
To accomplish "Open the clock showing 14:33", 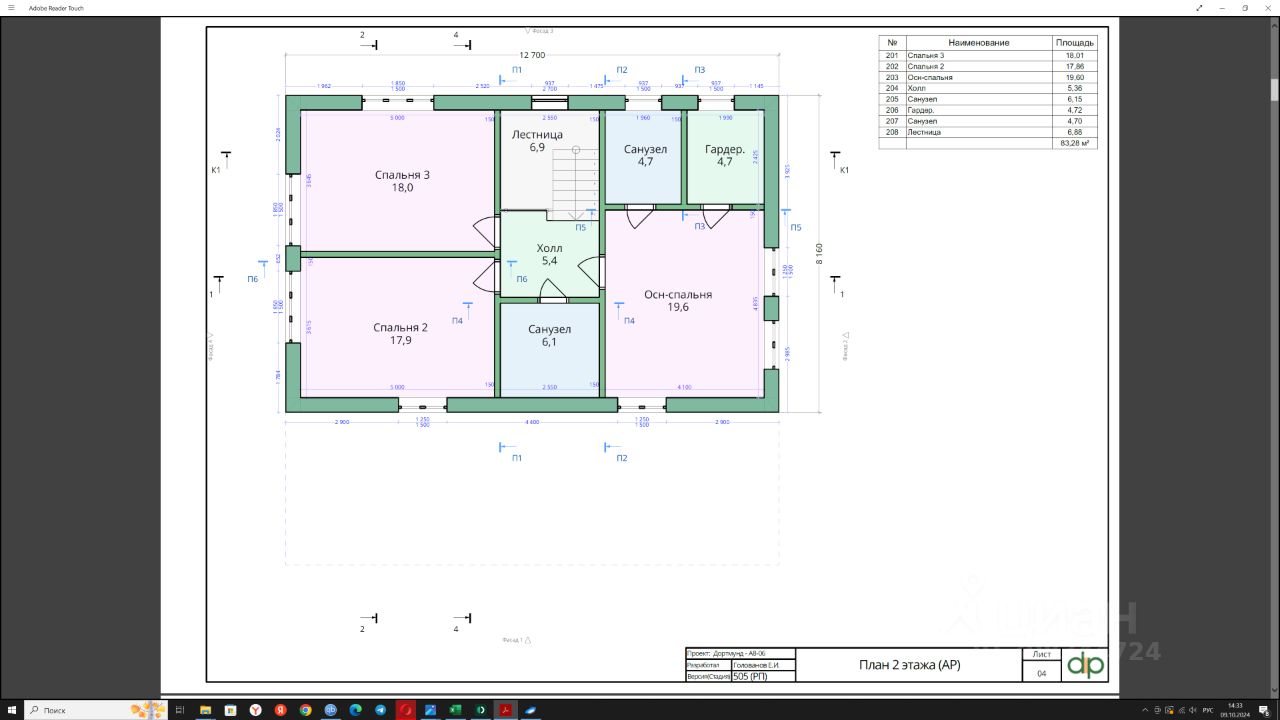I will click(1237, 710).
